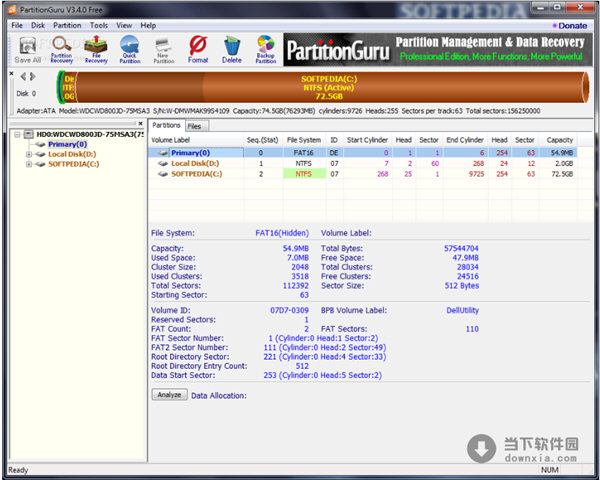Click the BPB Volume Label value DellUtility

point(463,310)
